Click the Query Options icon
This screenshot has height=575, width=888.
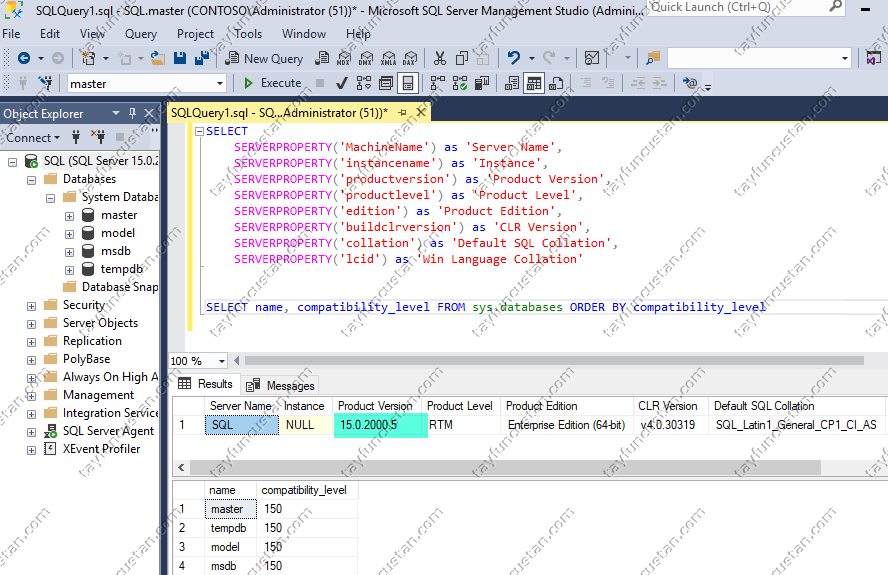[386, 83]
